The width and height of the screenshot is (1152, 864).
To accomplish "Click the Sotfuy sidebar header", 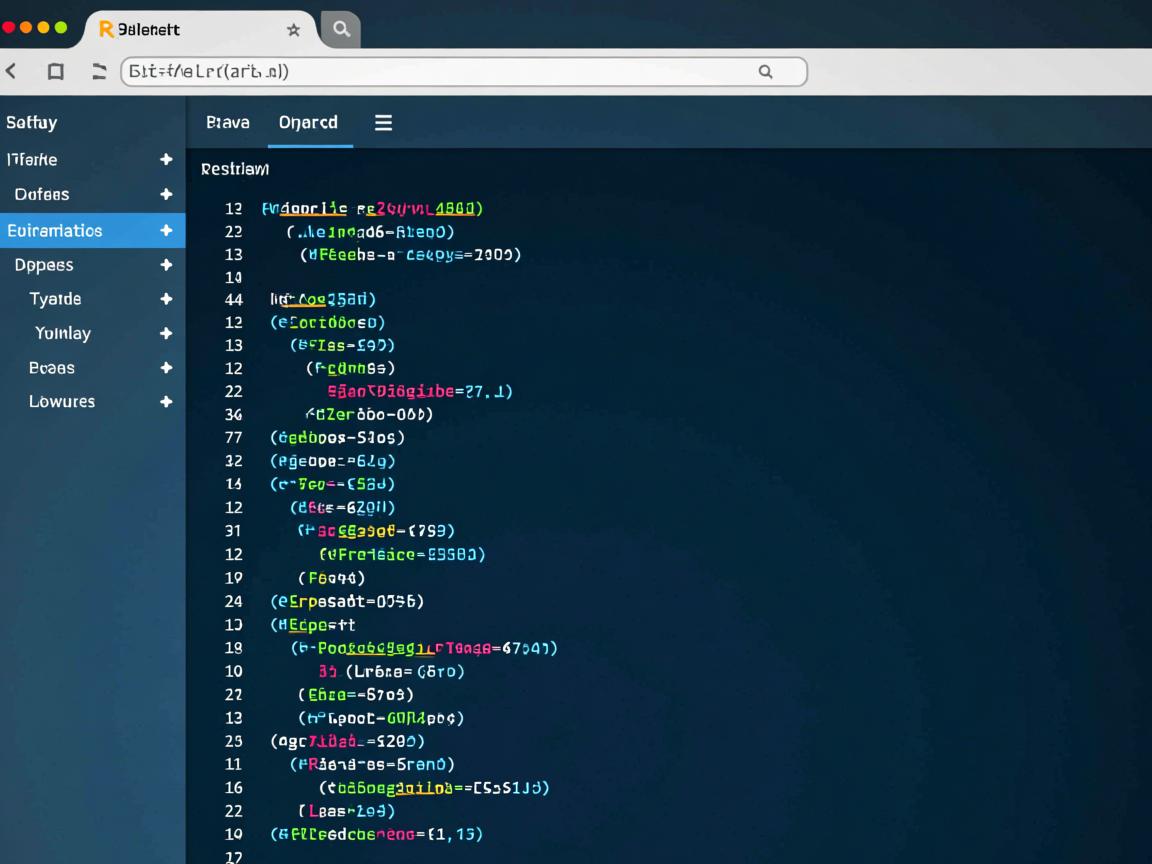I will [31, 123].
